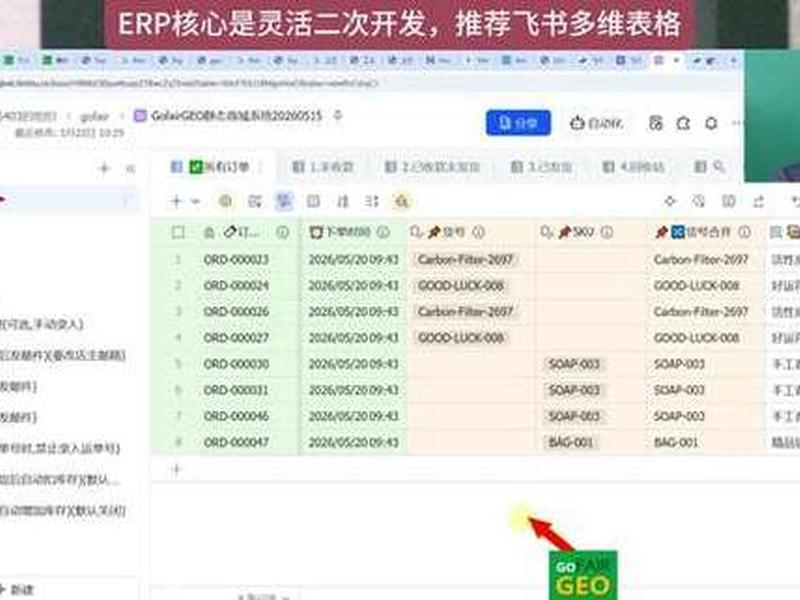The width and height of the screenshot is (800, 600).
Task: Open the SKU column header
Action: pyautogui.click(x=590, y=233)
